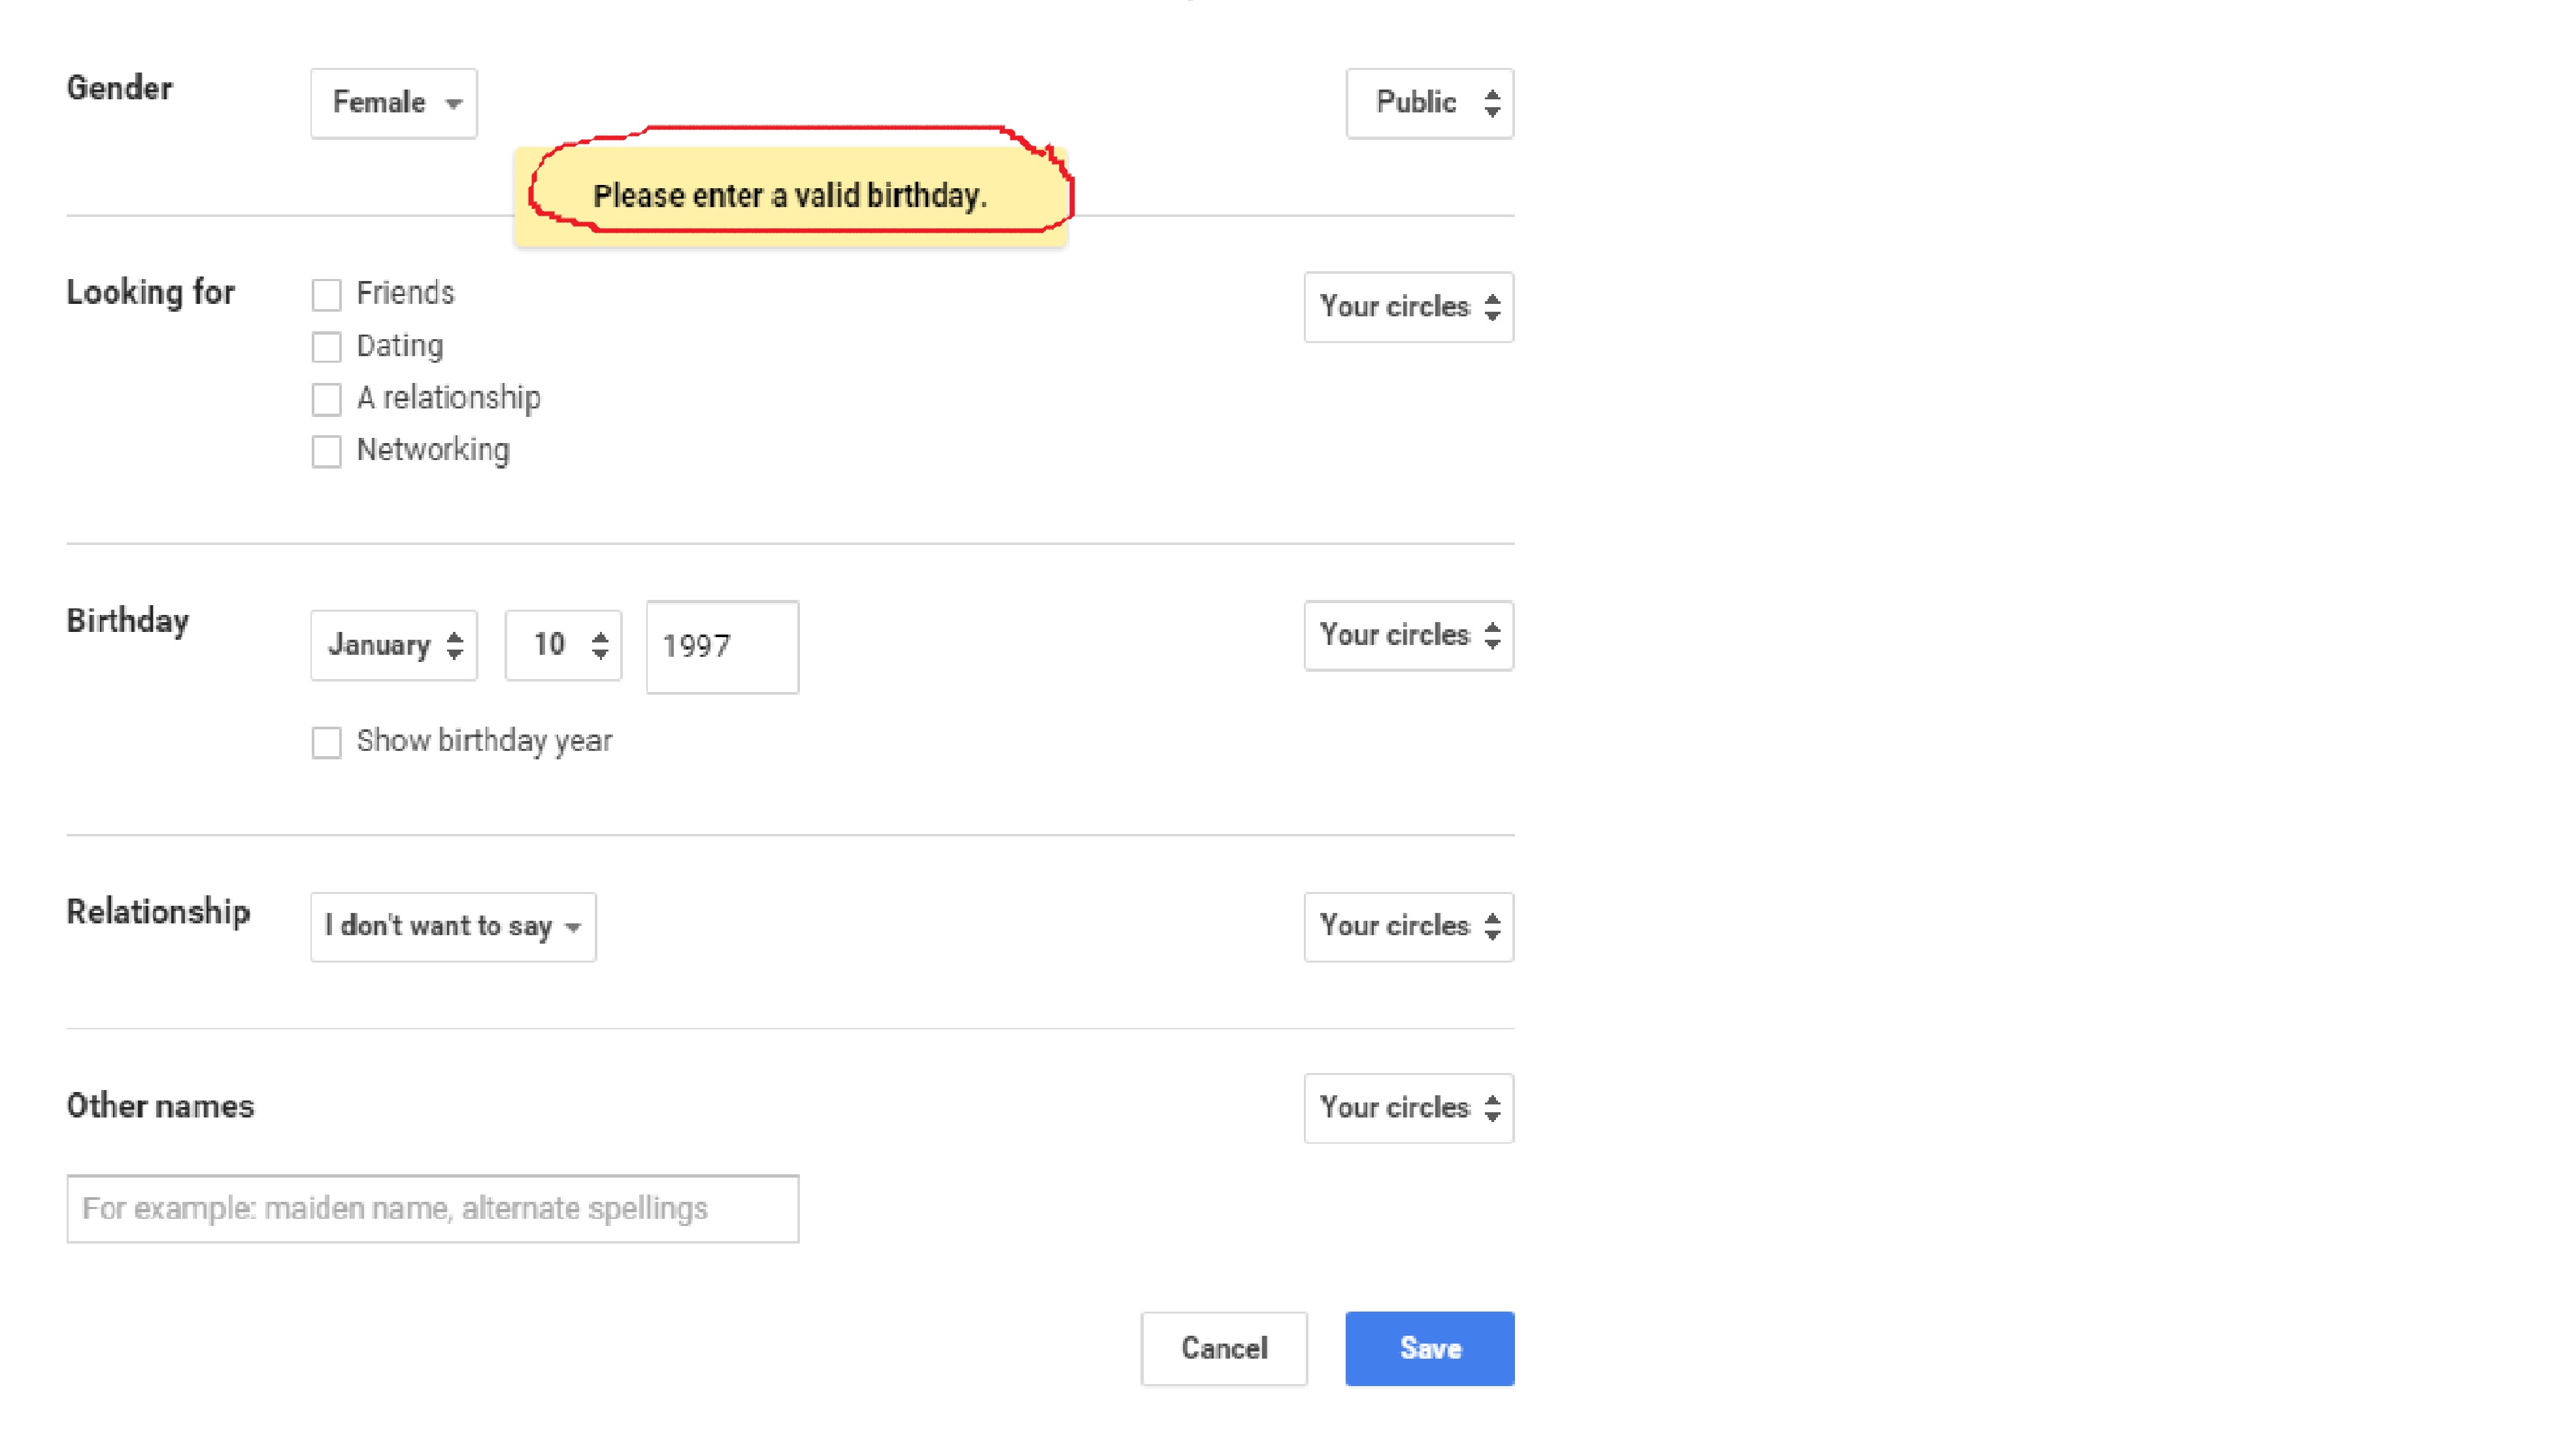2562x1456 pixels.
Task: Check the Friends checkbox
Action: click(326, 294)
